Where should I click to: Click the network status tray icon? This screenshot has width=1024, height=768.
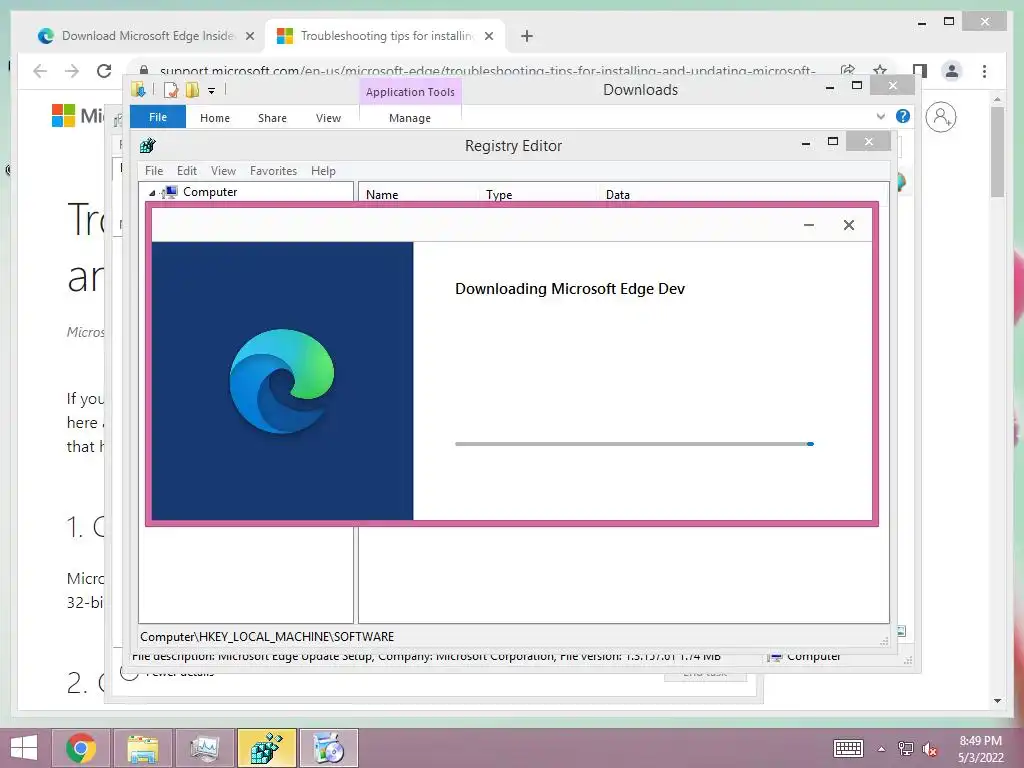click(x=905, y=748)
